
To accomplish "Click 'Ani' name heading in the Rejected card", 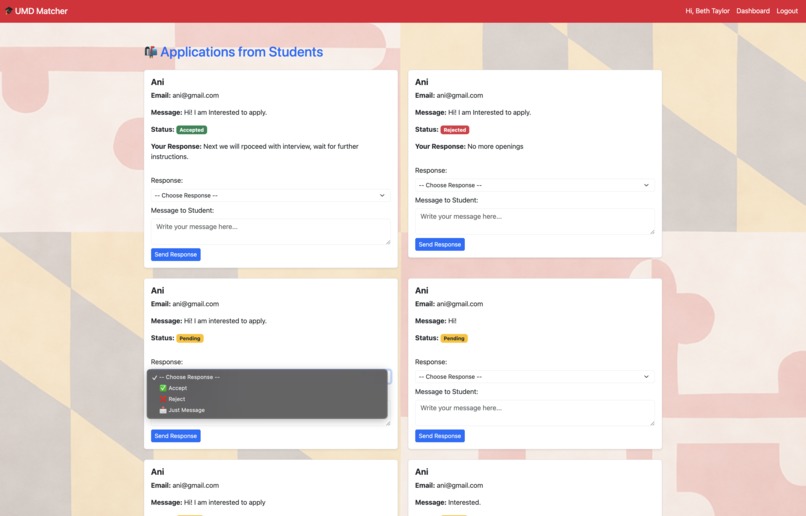I will pyautogui.click(x=422, y=82).
